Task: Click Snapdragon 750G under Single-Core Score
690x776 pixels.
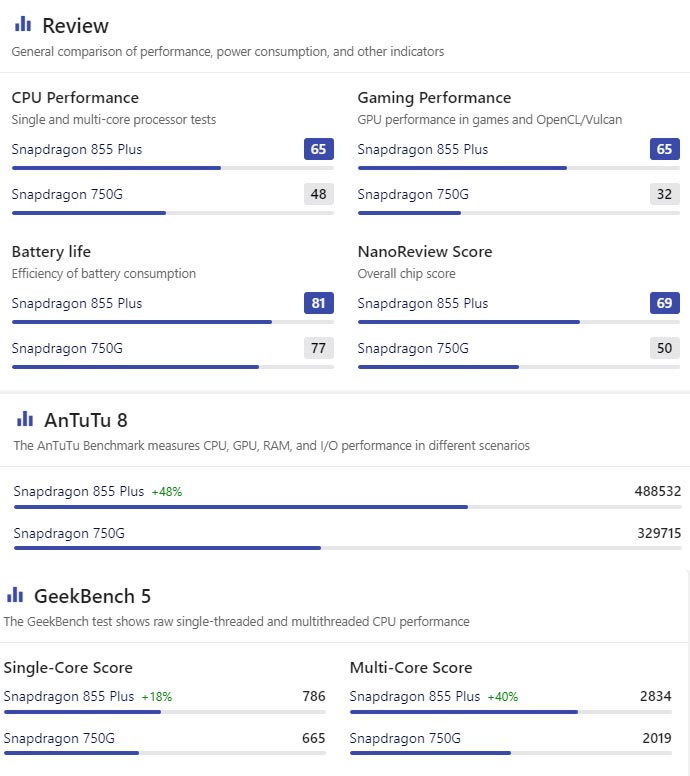Action: click(x=59, y=738)
